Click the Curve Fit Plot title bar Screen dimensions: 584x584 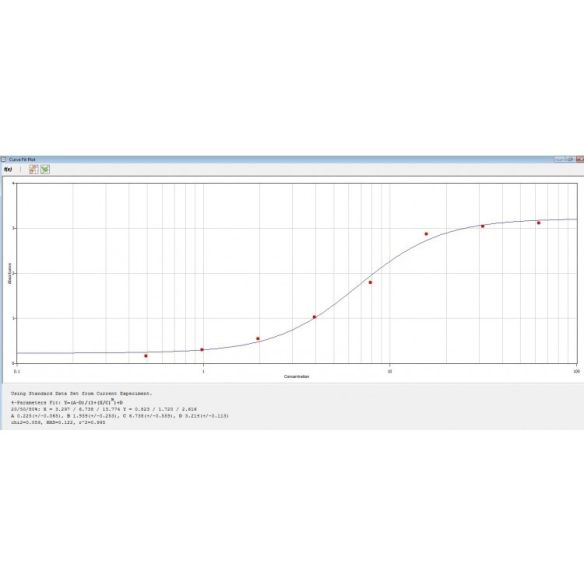[292, 159]
